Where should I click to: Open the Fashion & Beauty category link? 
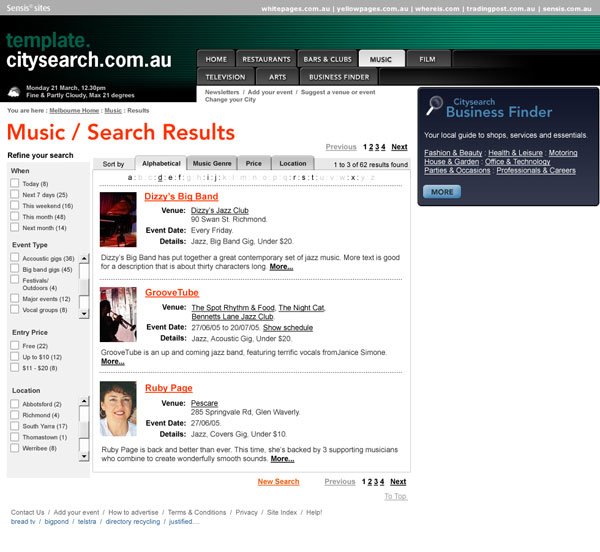(x=452, y=152)
